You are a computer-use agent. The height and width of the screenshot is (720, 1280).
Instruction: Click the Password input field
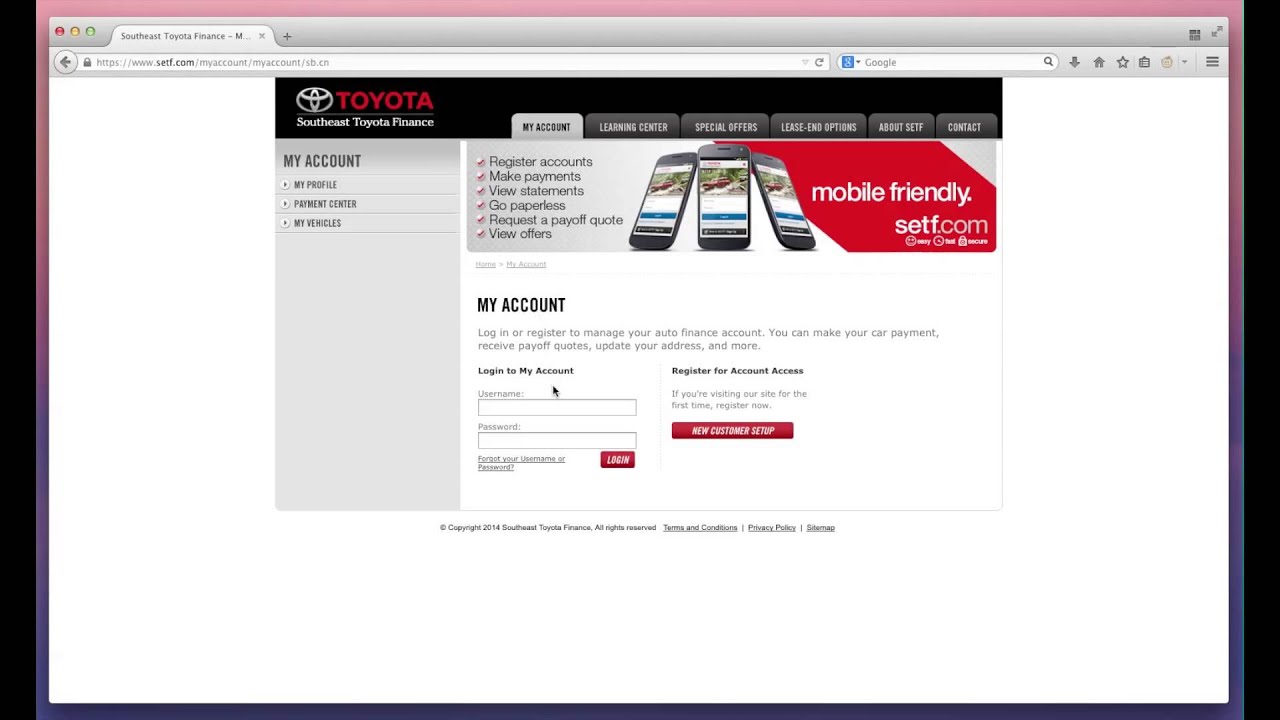coord(557,440)
